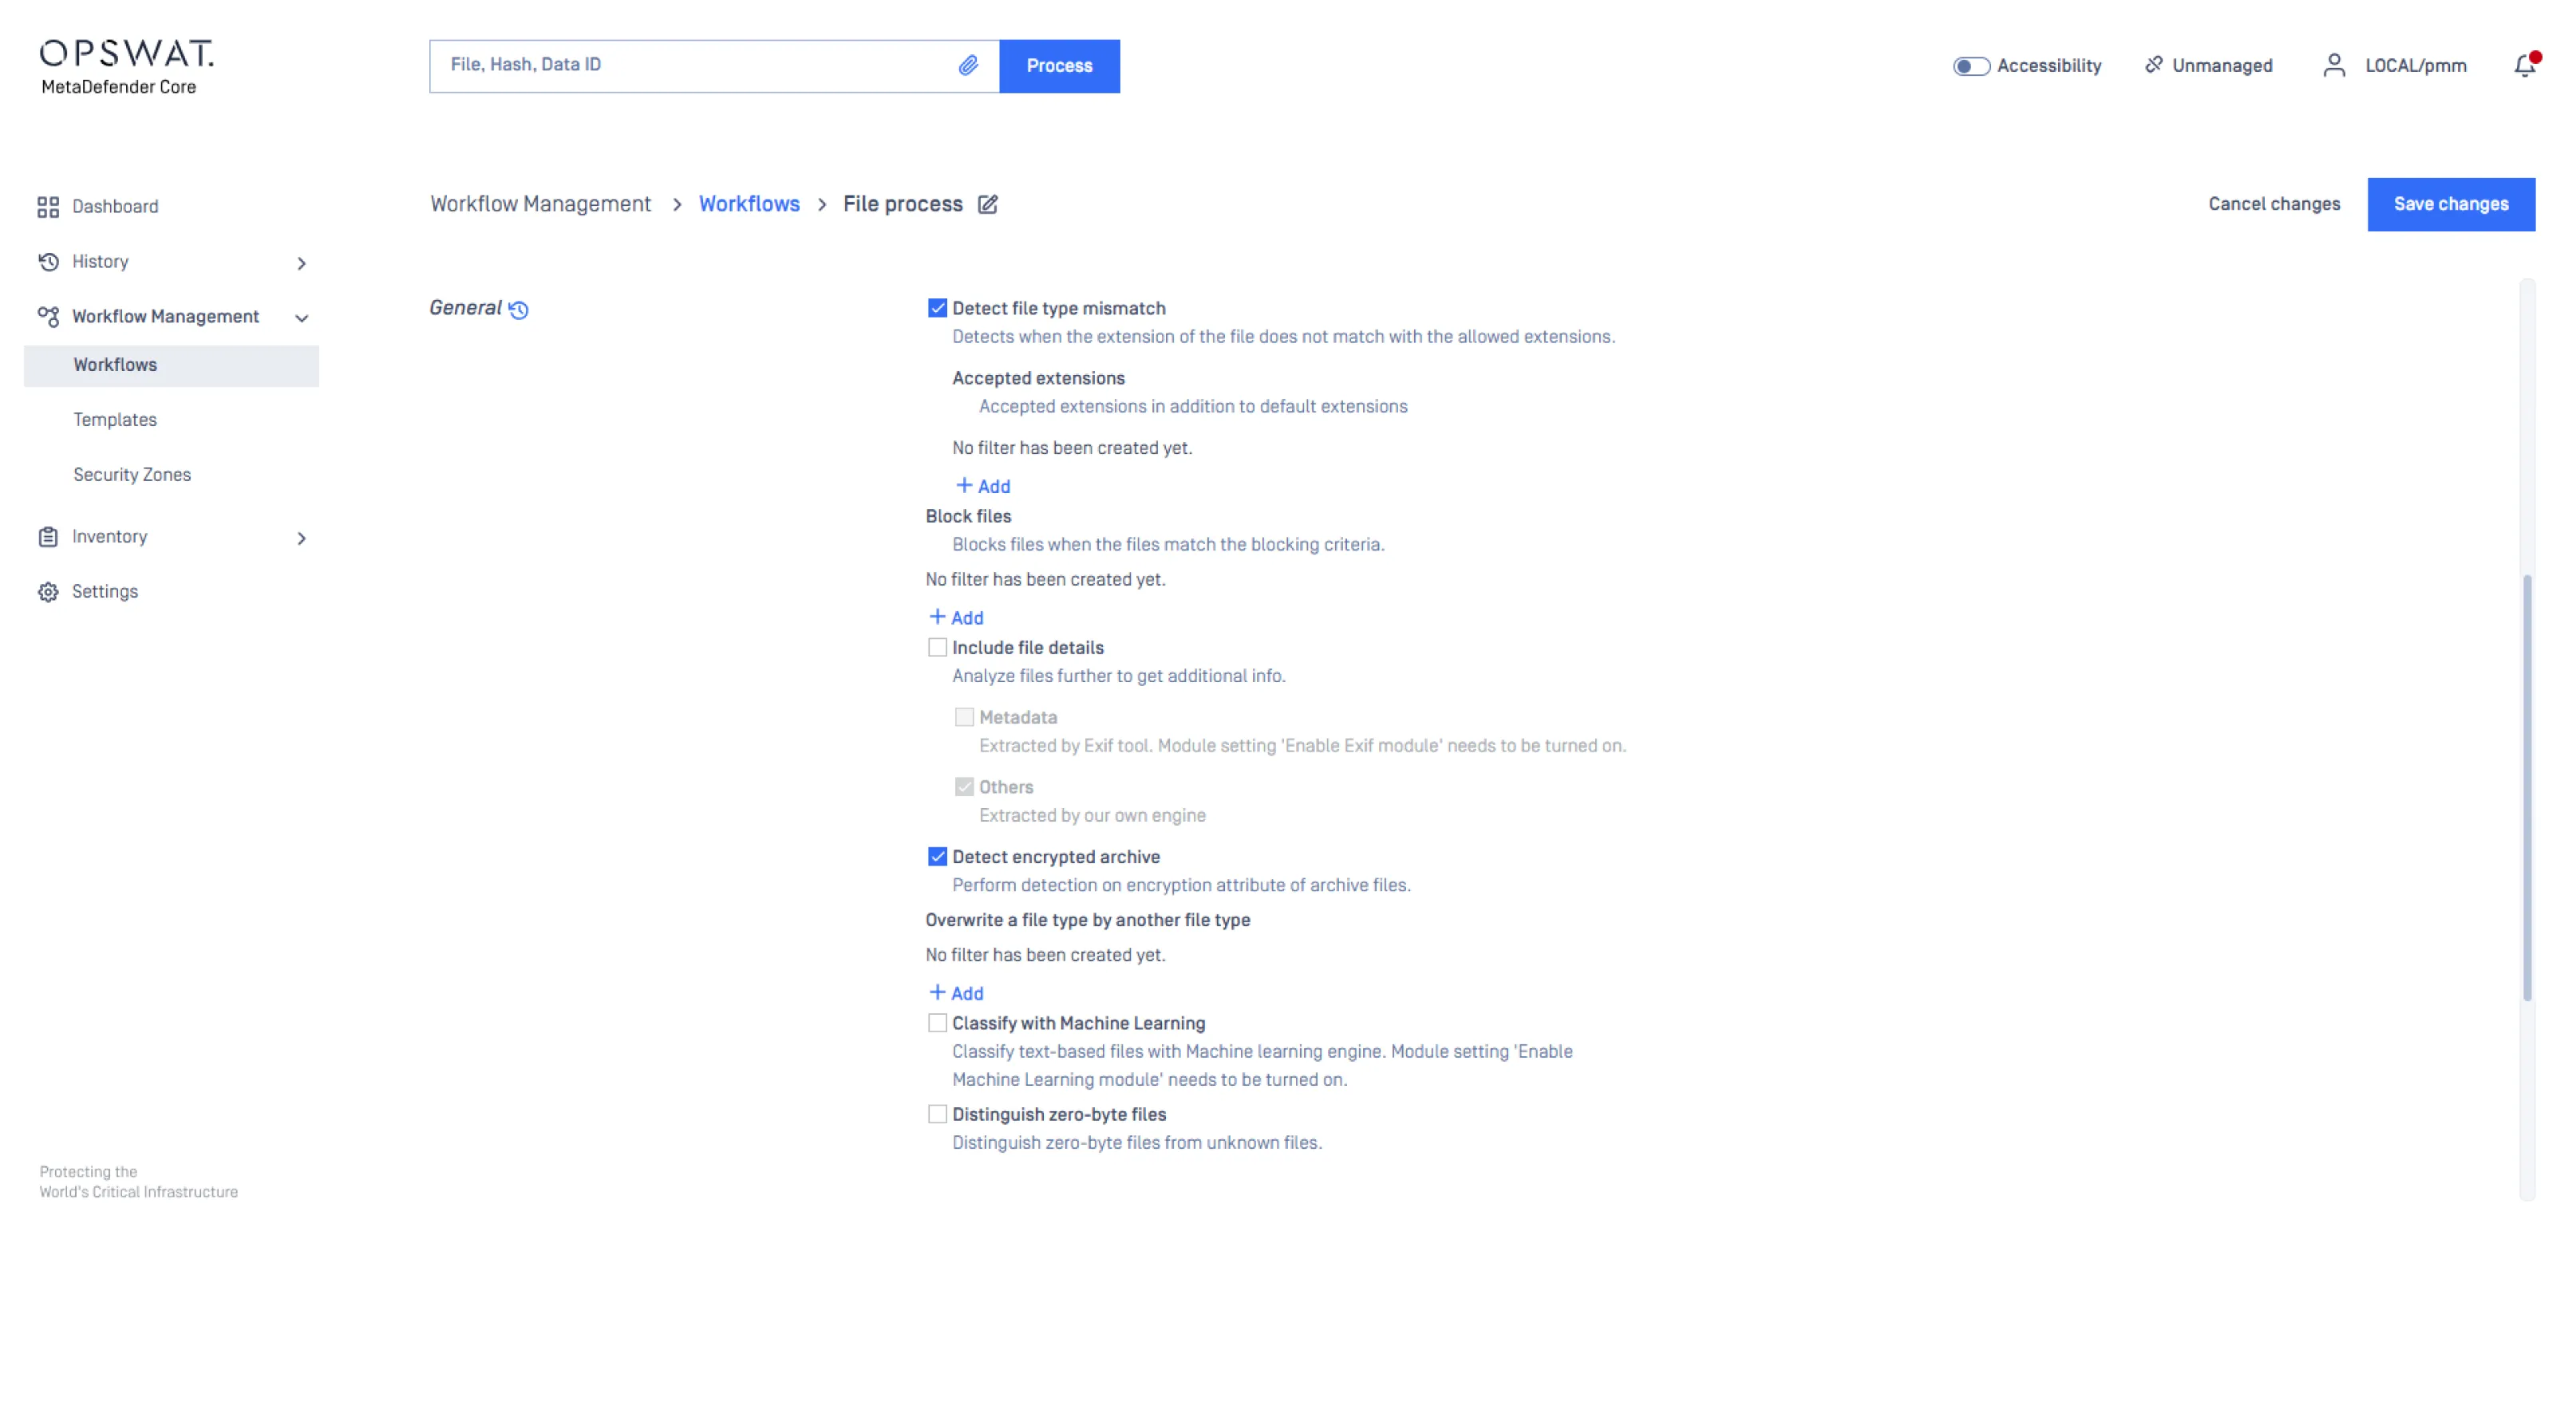Click the Save changes button
The image size is (2576, 1424).
coord(2450,204)
